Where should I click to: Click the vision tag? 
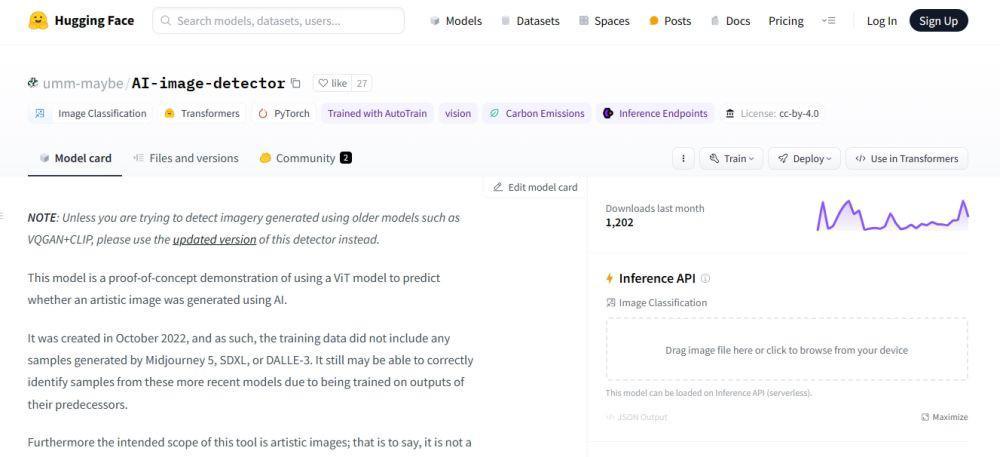click(458, 113)
